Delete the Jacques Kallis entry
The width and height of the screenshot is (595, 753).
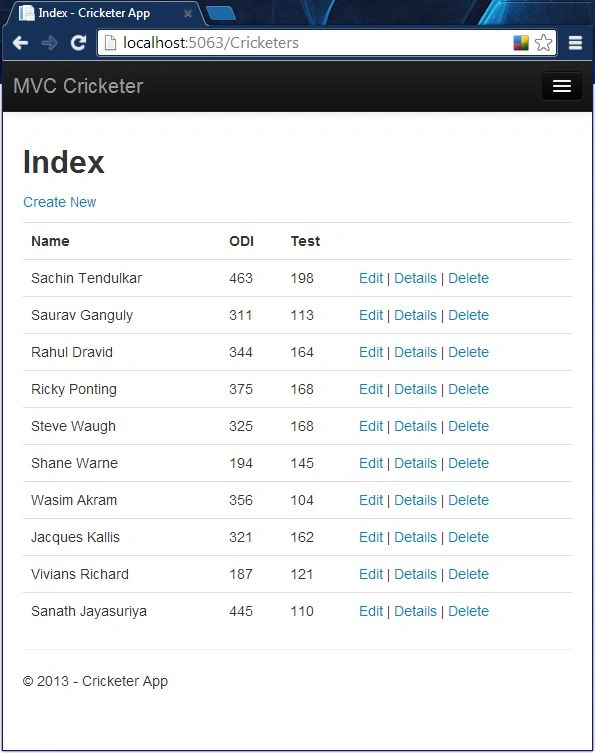click(468, 537)
